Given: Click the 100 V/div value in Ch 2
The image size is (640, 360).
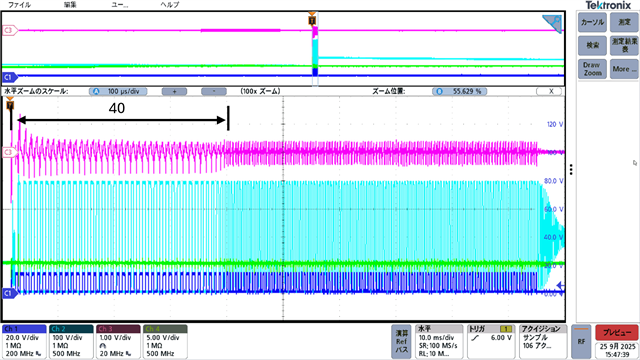Looking at the screenshot, I should pos(67,338).
